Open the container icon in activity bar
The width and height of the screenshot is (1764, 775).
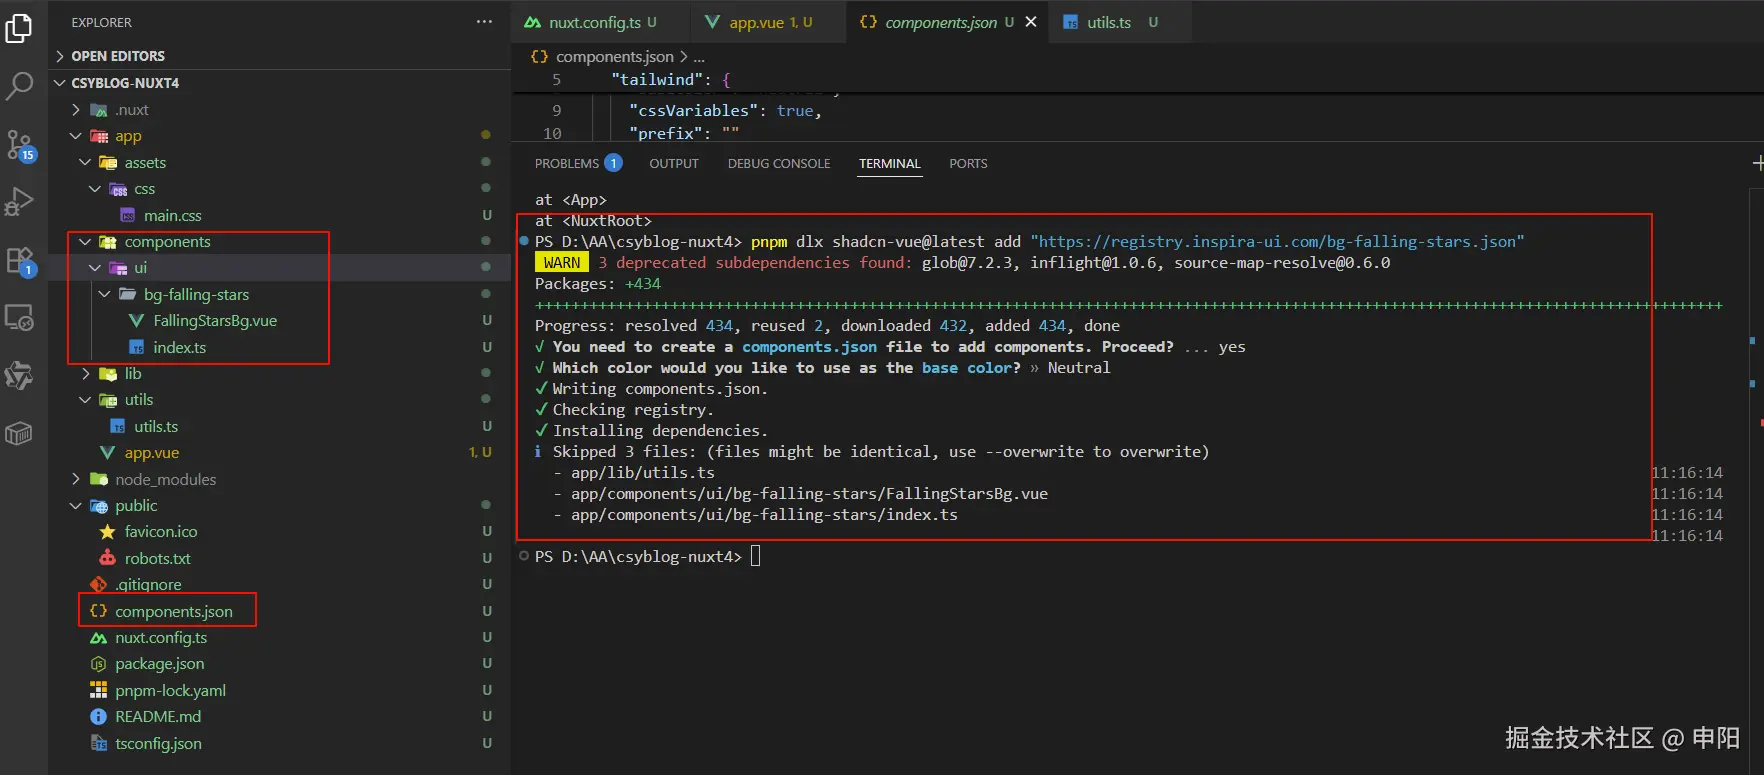pyautogui.click(x=19, y=434)
